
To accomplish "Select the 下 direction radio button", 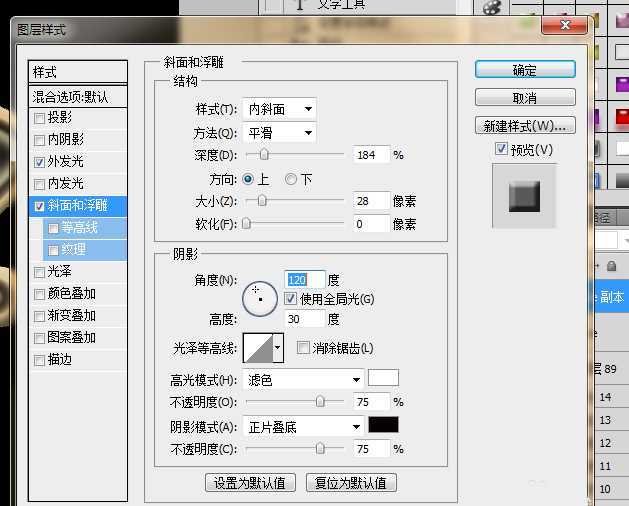I will pyautogui.click(x=291, y=179).
